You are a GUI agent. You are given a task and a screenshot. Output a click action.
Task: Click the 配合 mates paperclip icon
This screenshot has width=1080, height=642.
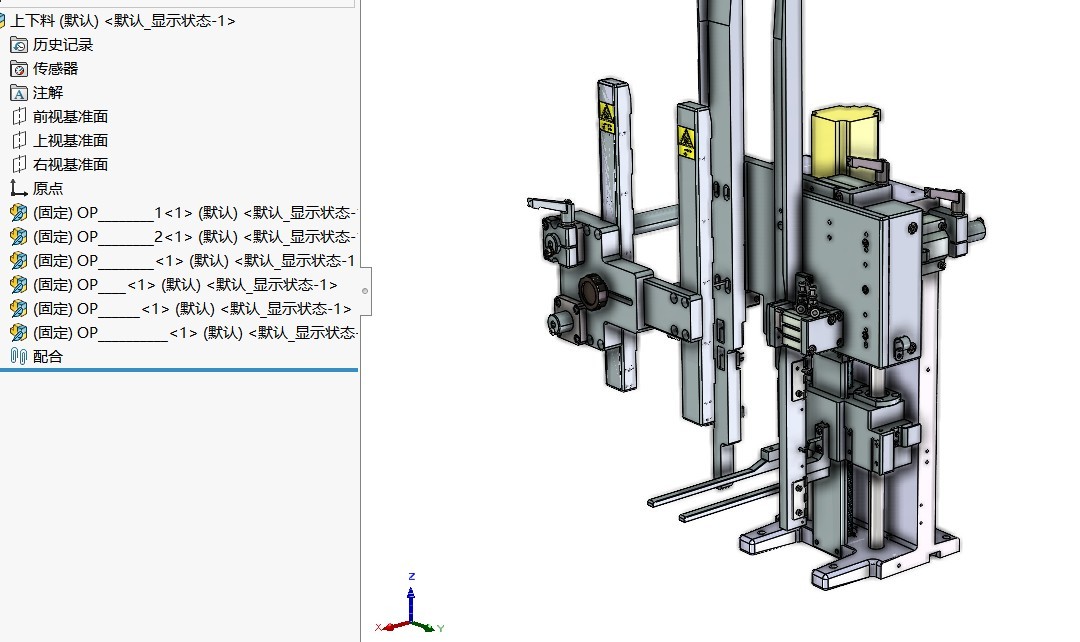click(x=19, y=356)
